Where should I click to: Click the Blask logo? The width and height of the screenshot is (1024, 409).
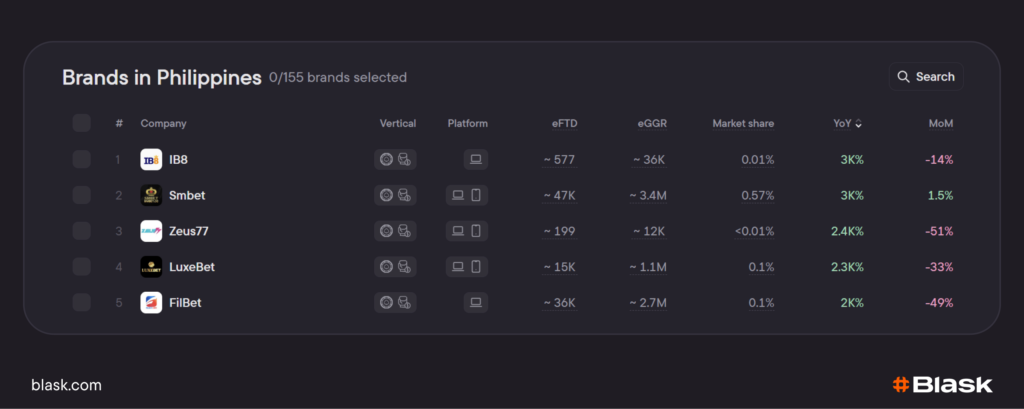coord(942,385)
